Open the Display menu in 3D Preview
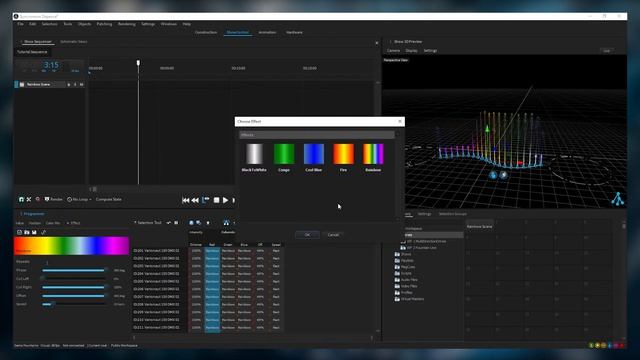640x360 pixels. [411, 51]
